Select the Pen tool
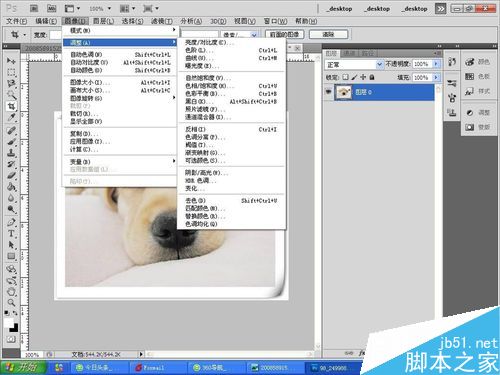This screenshot has width=500, height=375. point(11,222)
